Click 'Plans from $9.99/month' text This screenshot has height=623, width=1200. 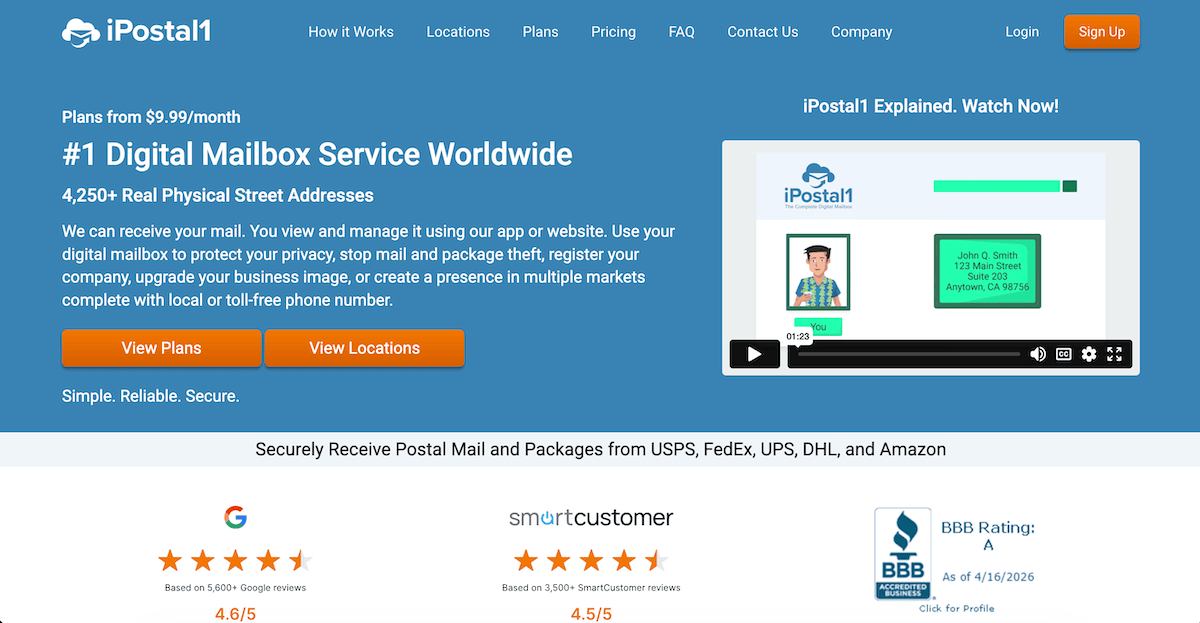pos(151,117)
